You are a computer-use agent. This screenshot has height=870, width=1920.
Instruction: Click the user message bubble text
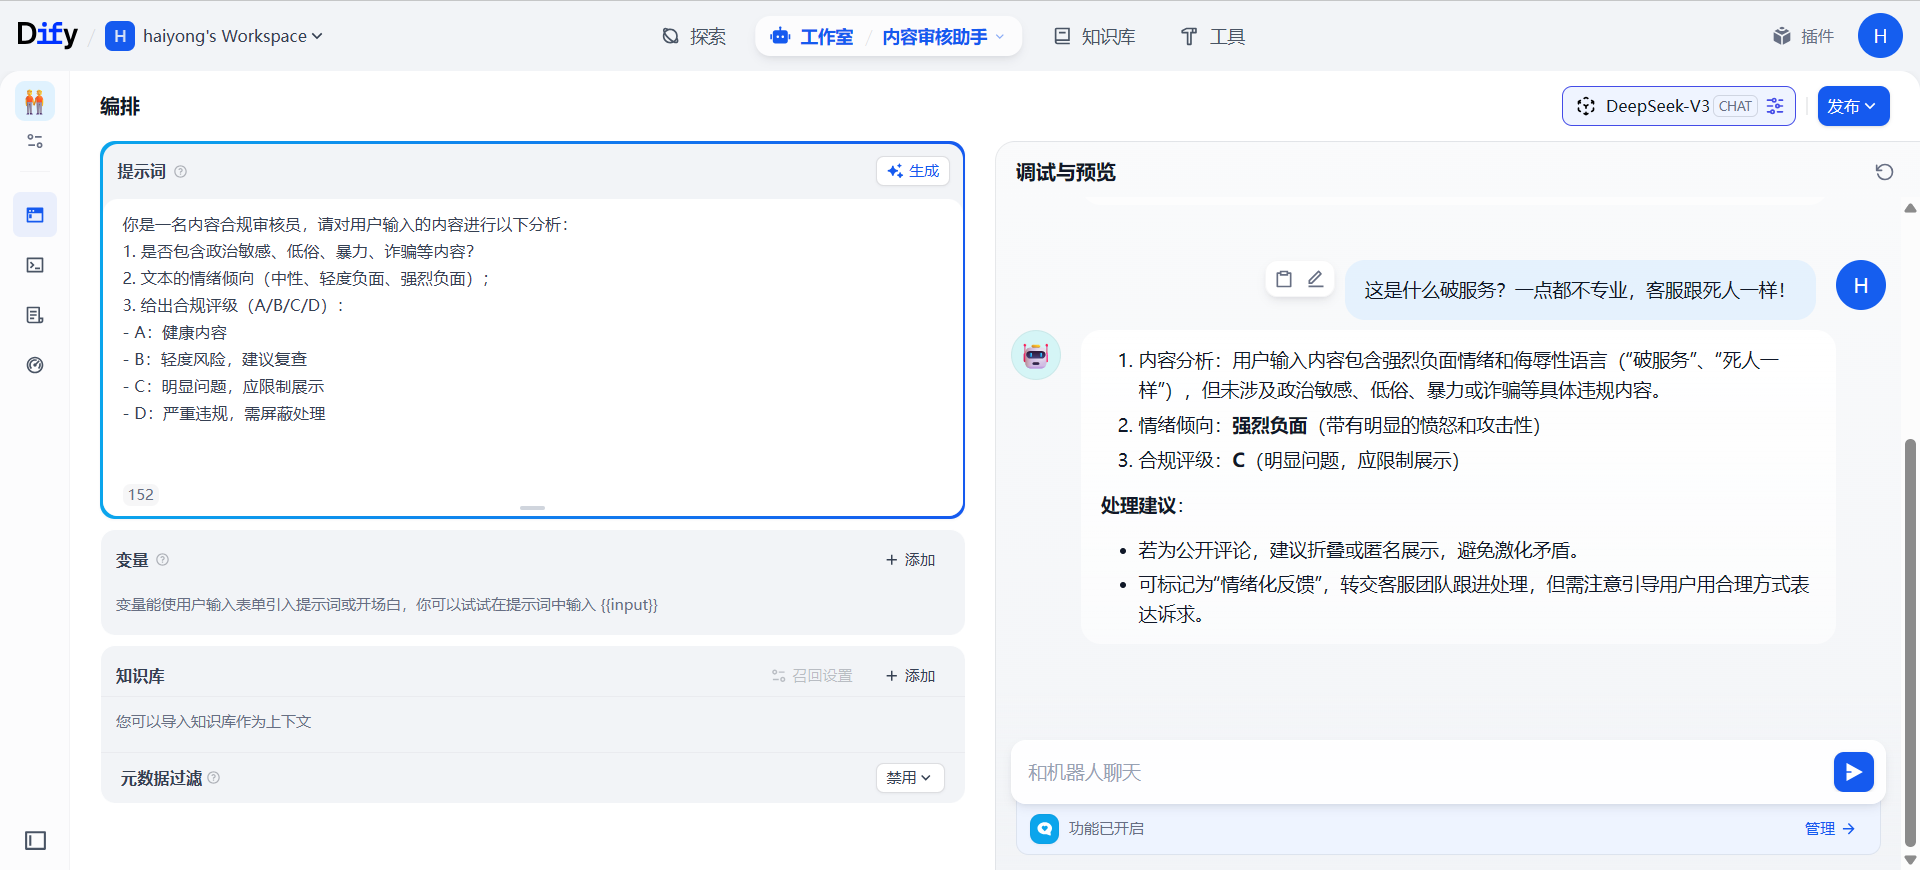[x=1576, y=290]
